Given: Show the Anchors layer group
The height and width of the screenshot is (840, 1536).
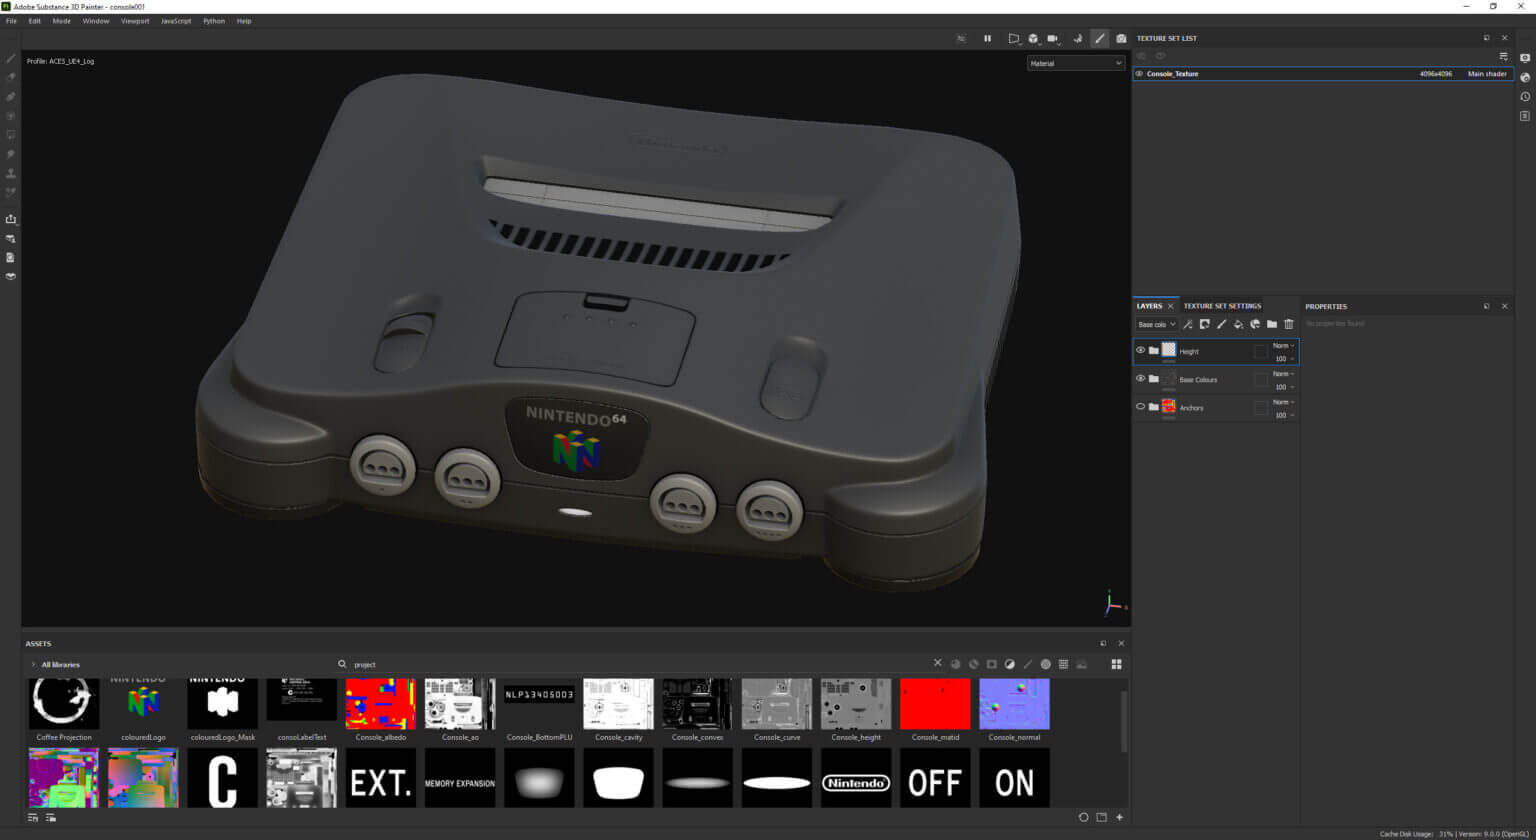Looking at the screenshot, I should pyautogui.click(x=1140, y=406).
